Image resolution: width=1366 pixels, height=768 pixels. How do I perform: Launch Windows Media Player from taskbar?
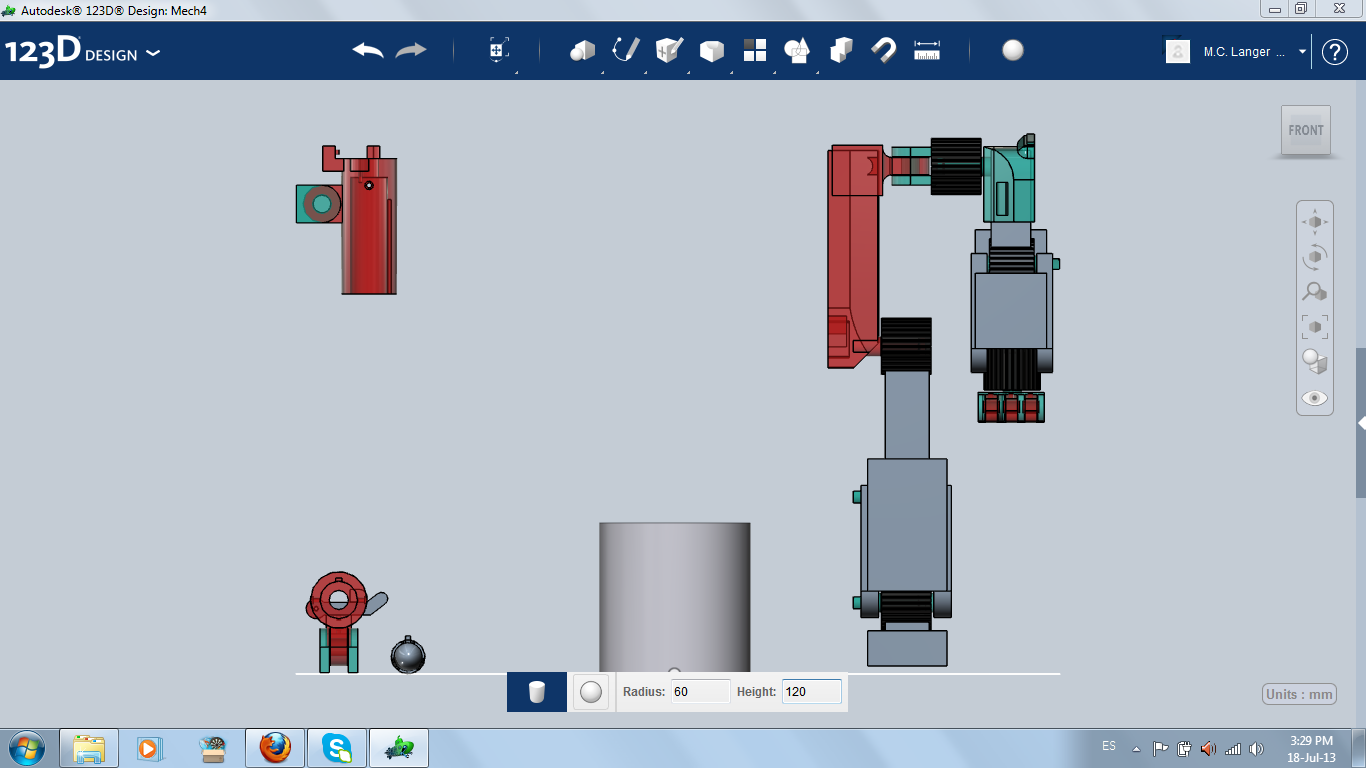[150, 748]
